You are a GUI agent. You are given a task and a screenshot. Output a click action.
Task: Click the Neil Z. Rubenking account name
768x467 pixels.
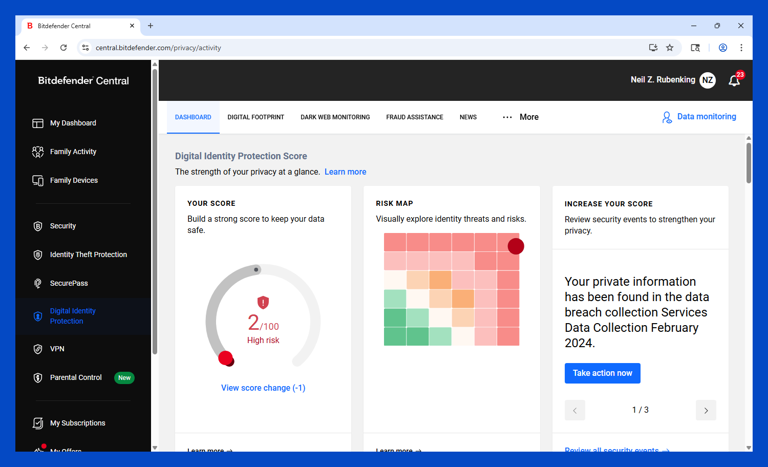click(663, 80)
